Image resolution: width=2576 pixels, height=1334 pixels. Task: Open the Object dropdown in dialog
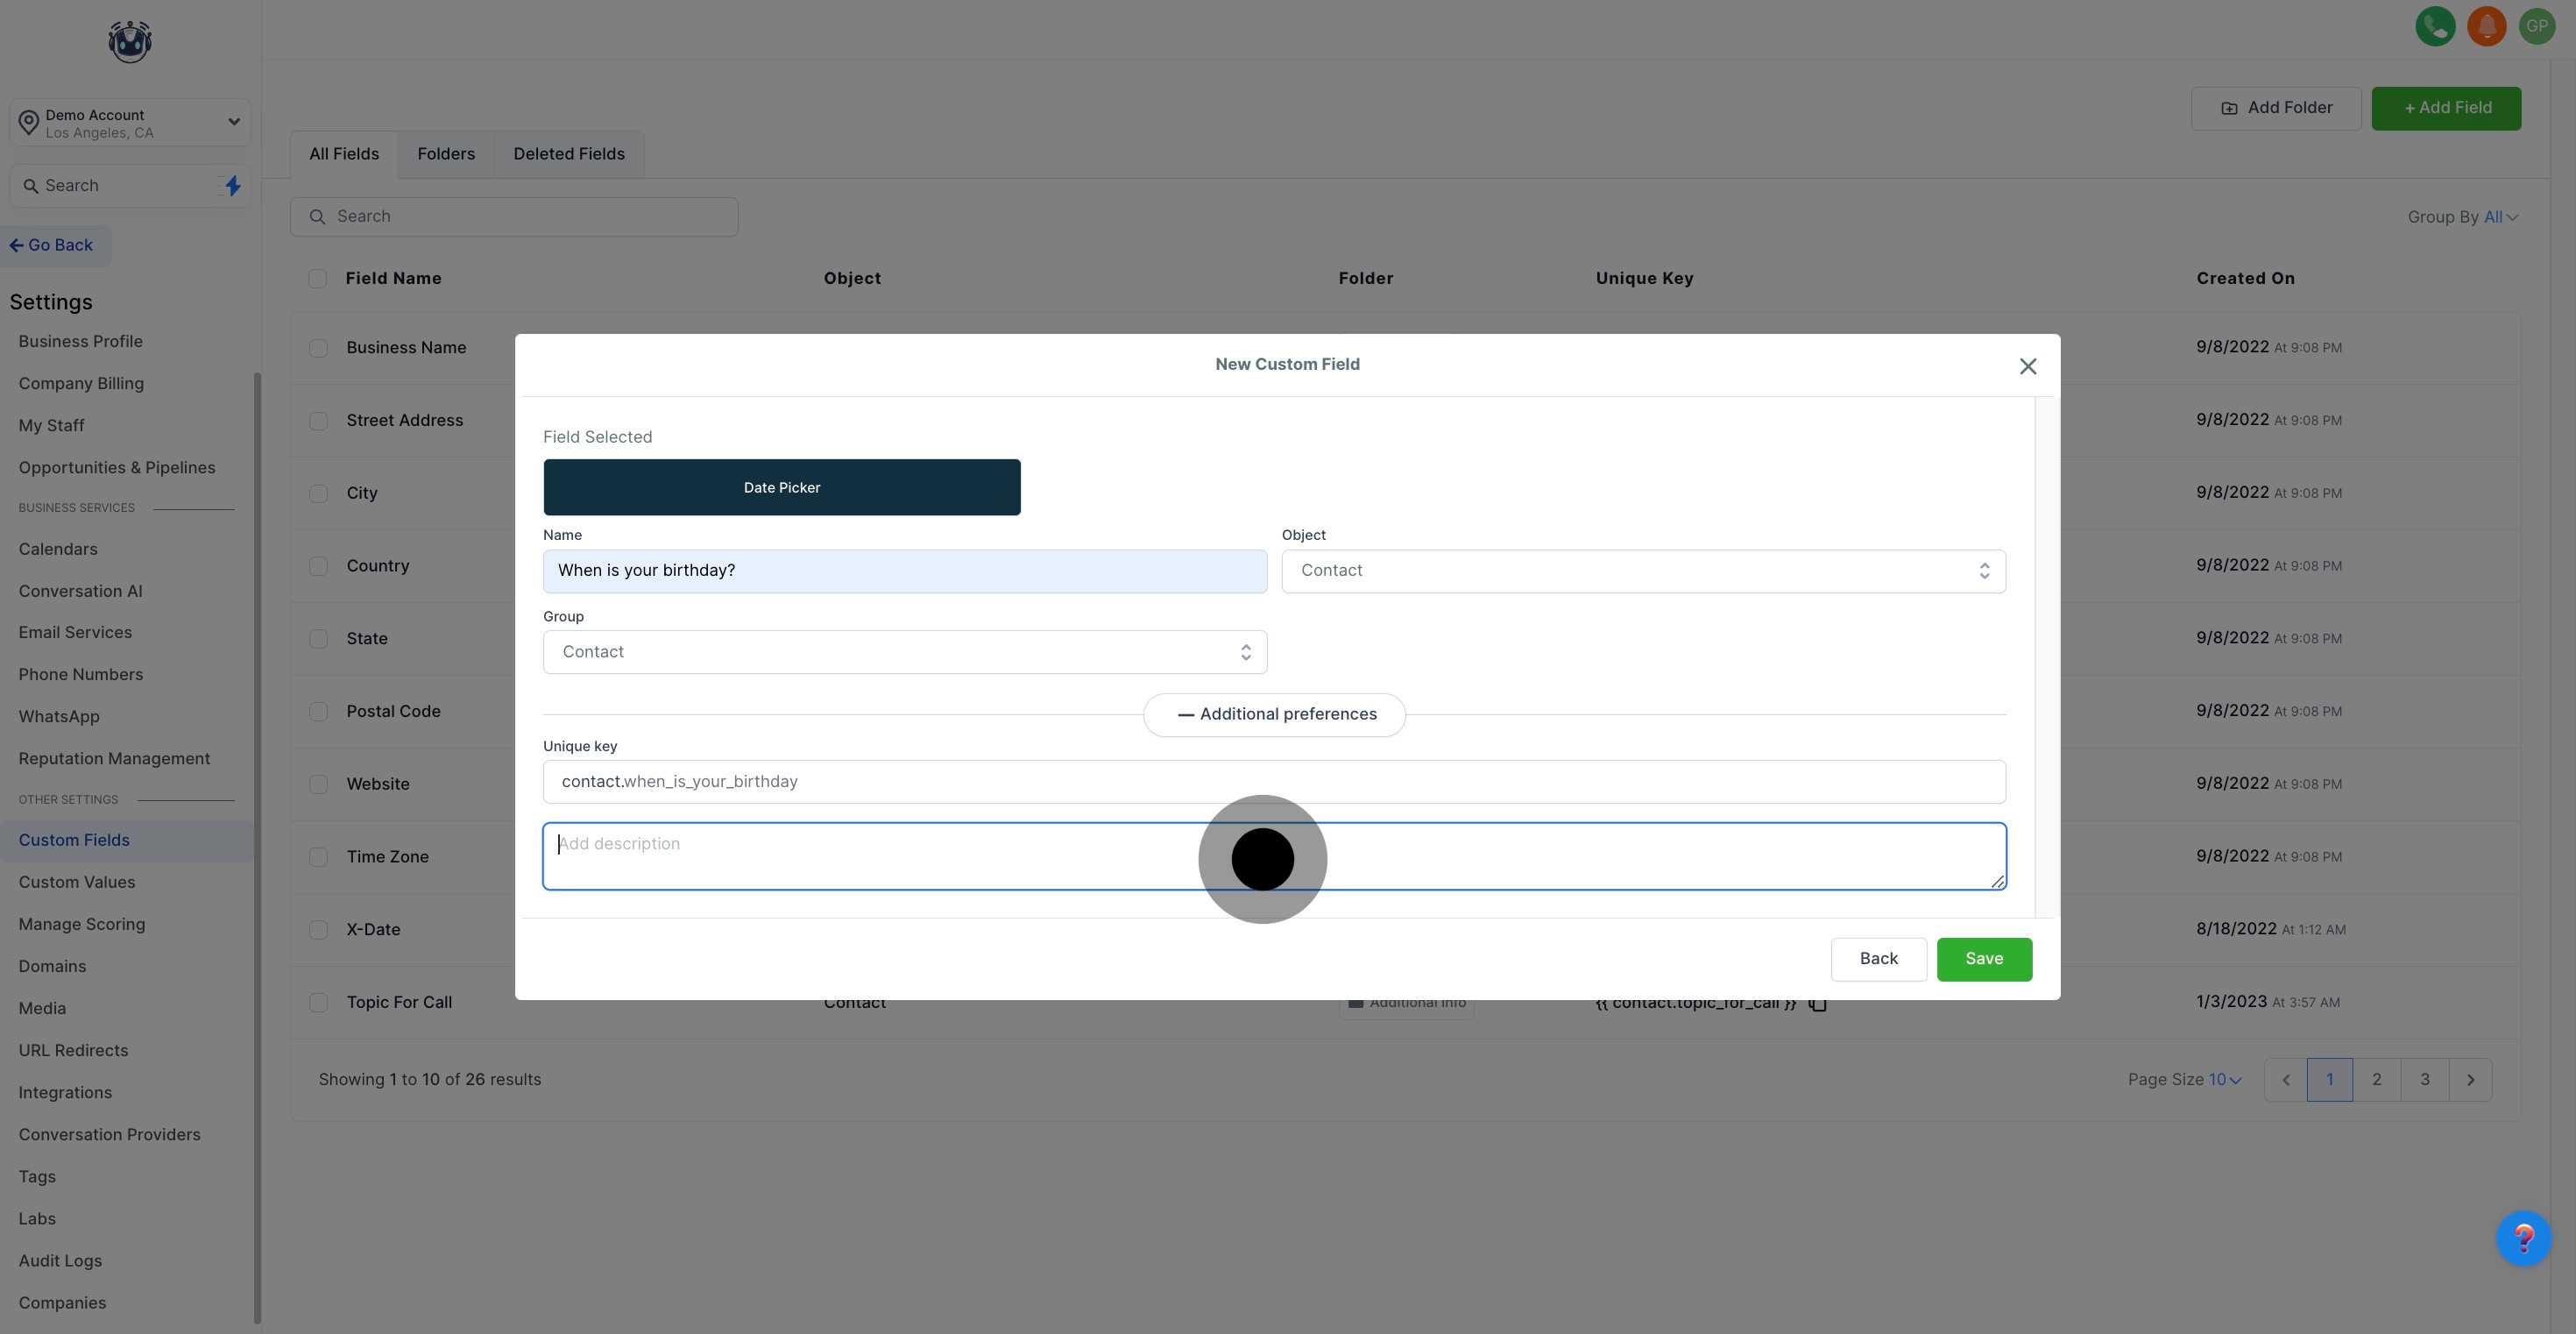(x=1643, y=571)
